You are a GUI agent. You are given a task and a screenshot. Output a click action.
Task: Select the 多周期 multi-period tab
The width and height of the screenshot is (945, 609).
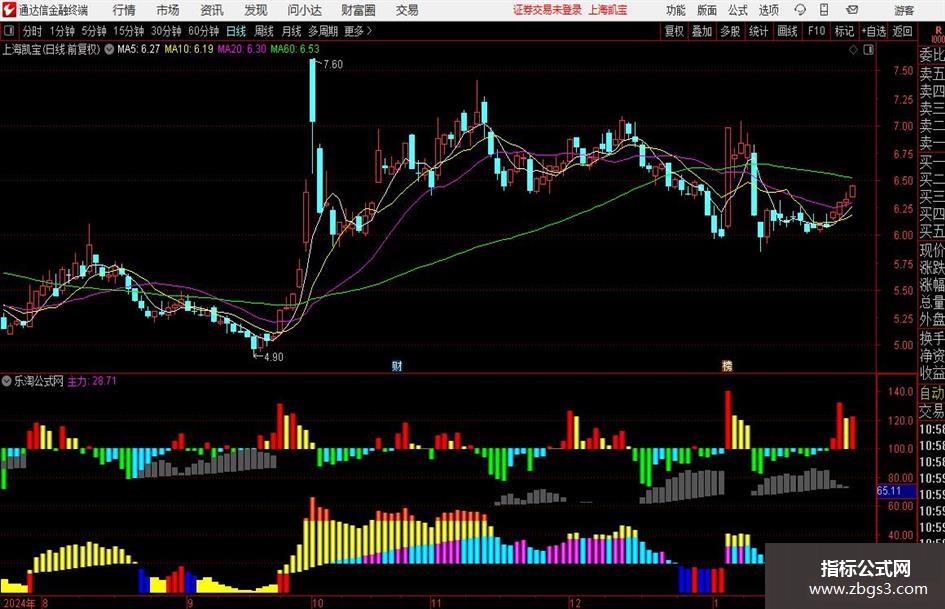323,31
